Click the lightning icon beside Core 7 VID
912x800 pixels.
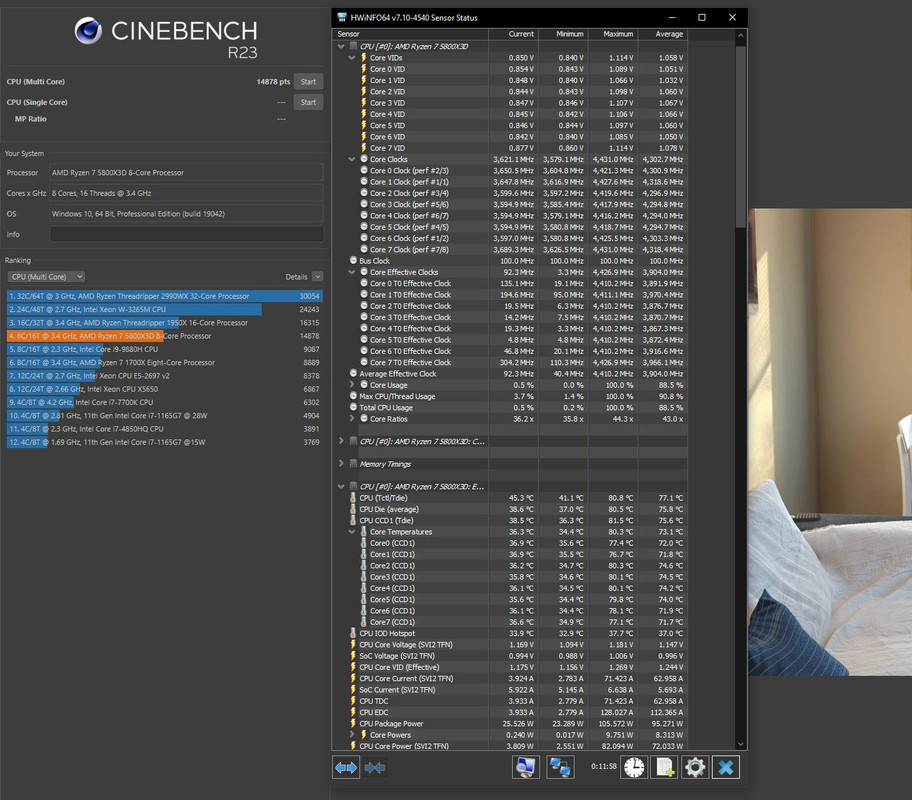coord(364,148)
